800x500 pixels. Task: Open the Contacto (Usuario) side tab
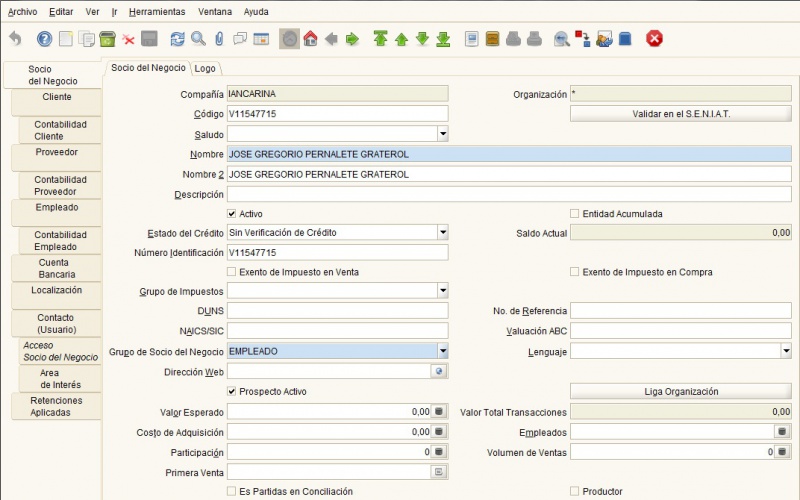point(57,323)
